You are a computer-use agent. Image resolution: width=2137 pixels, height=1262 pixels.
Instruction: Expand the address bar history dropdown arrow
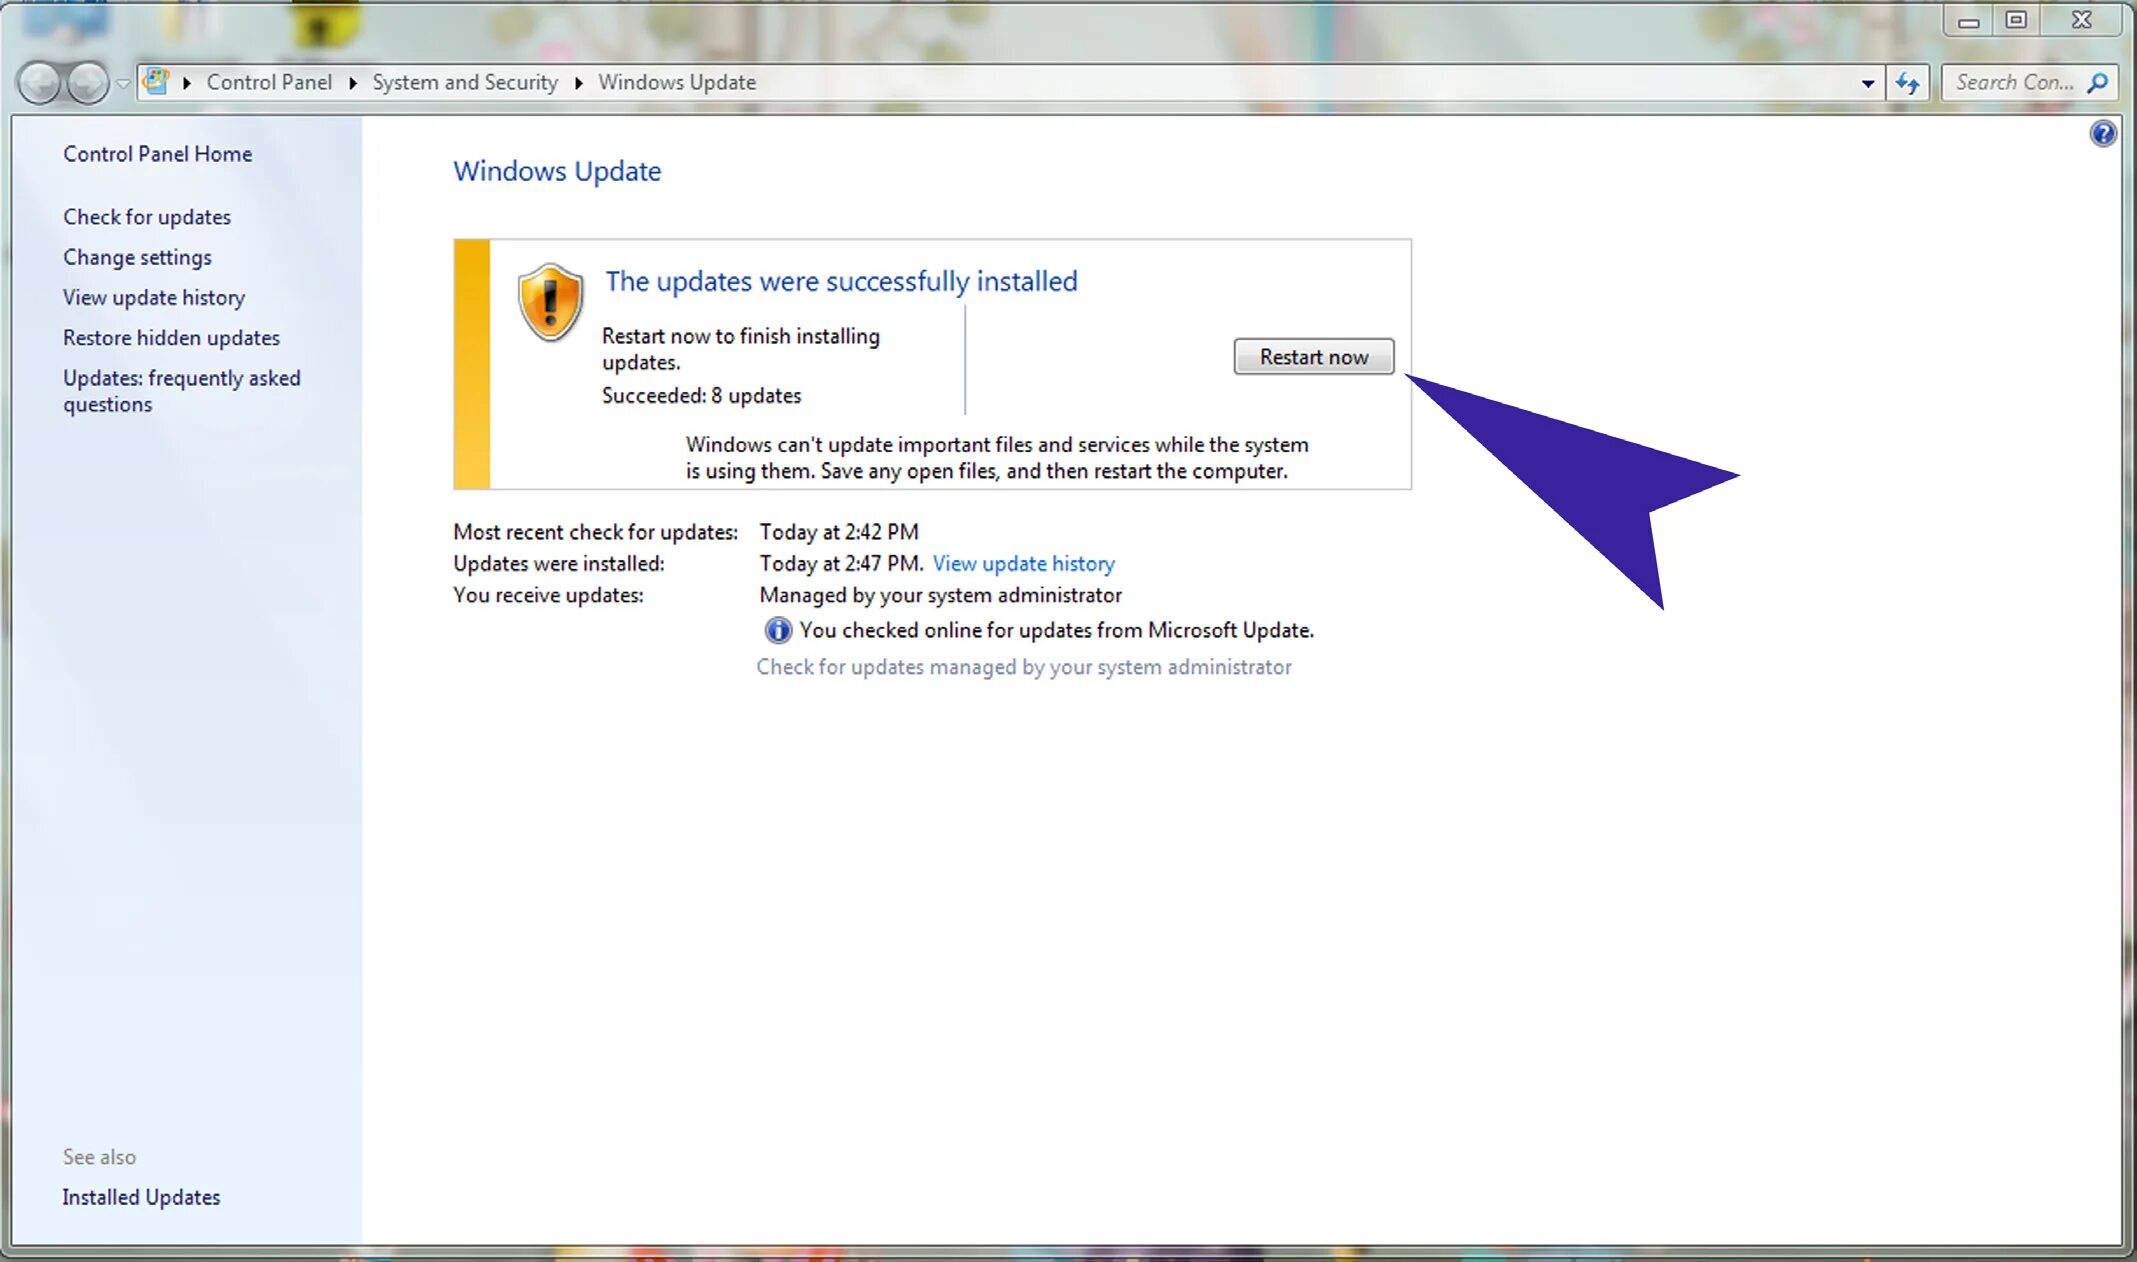pos(1867,83)
